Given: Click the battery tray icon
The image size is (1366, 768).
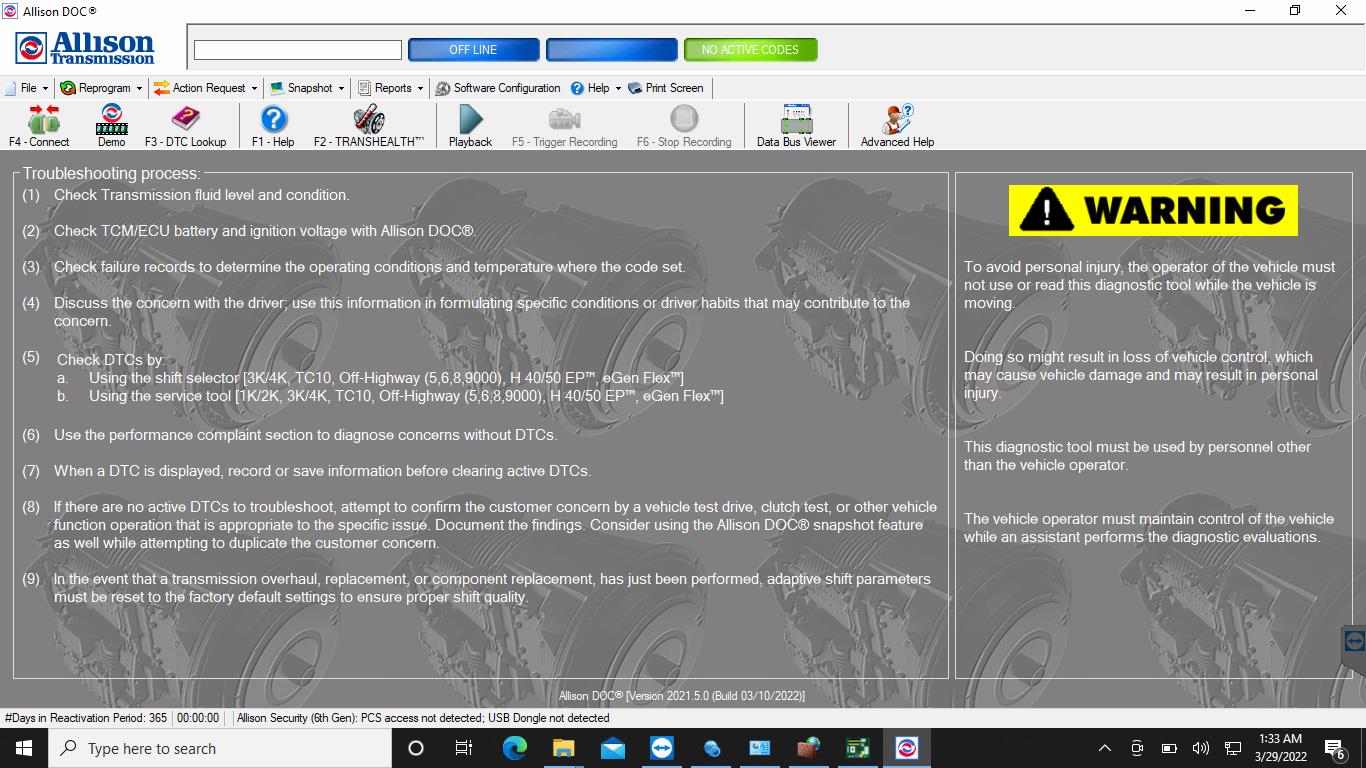Looking at the screenshot, I should [x=1169, y=748].
